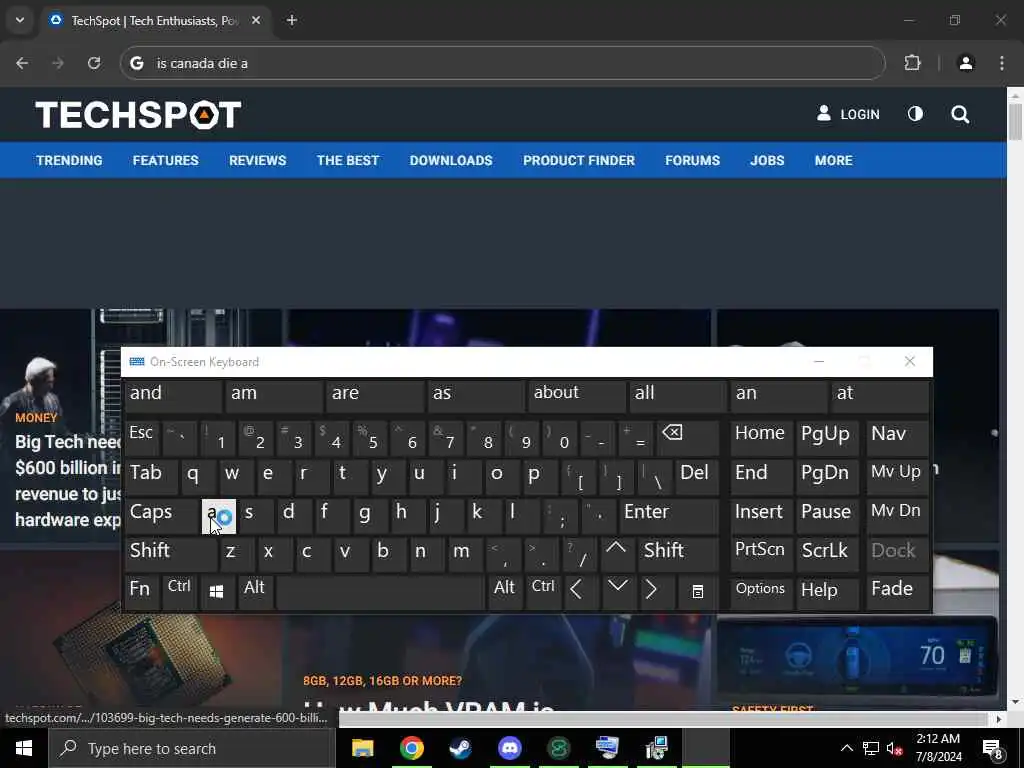Open Steam from the taskbar

[460, 748]
